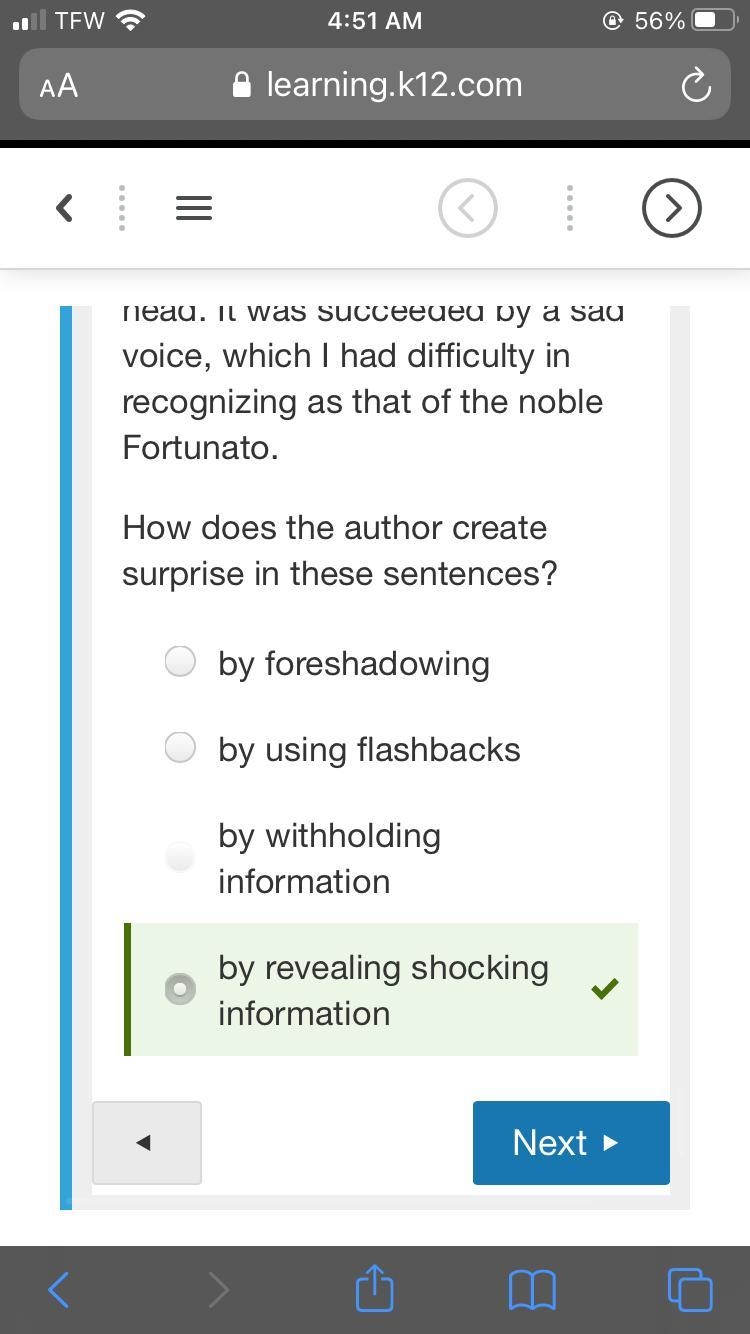Select "by revealing shocking information" radio button

point(180,989)
